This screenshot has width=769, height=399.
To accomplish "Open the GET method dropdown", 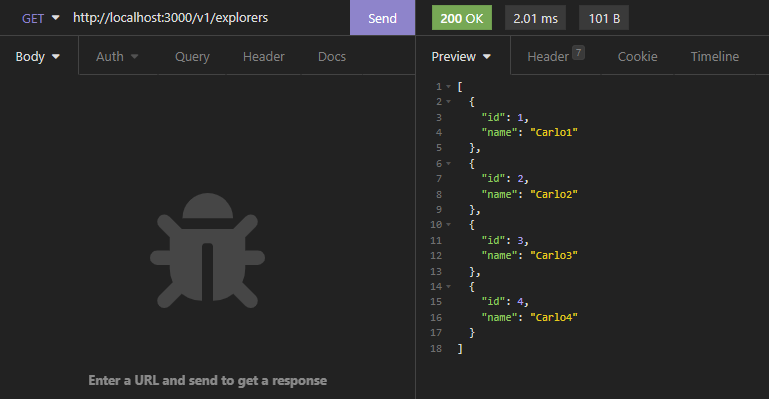I will (40, 18).
